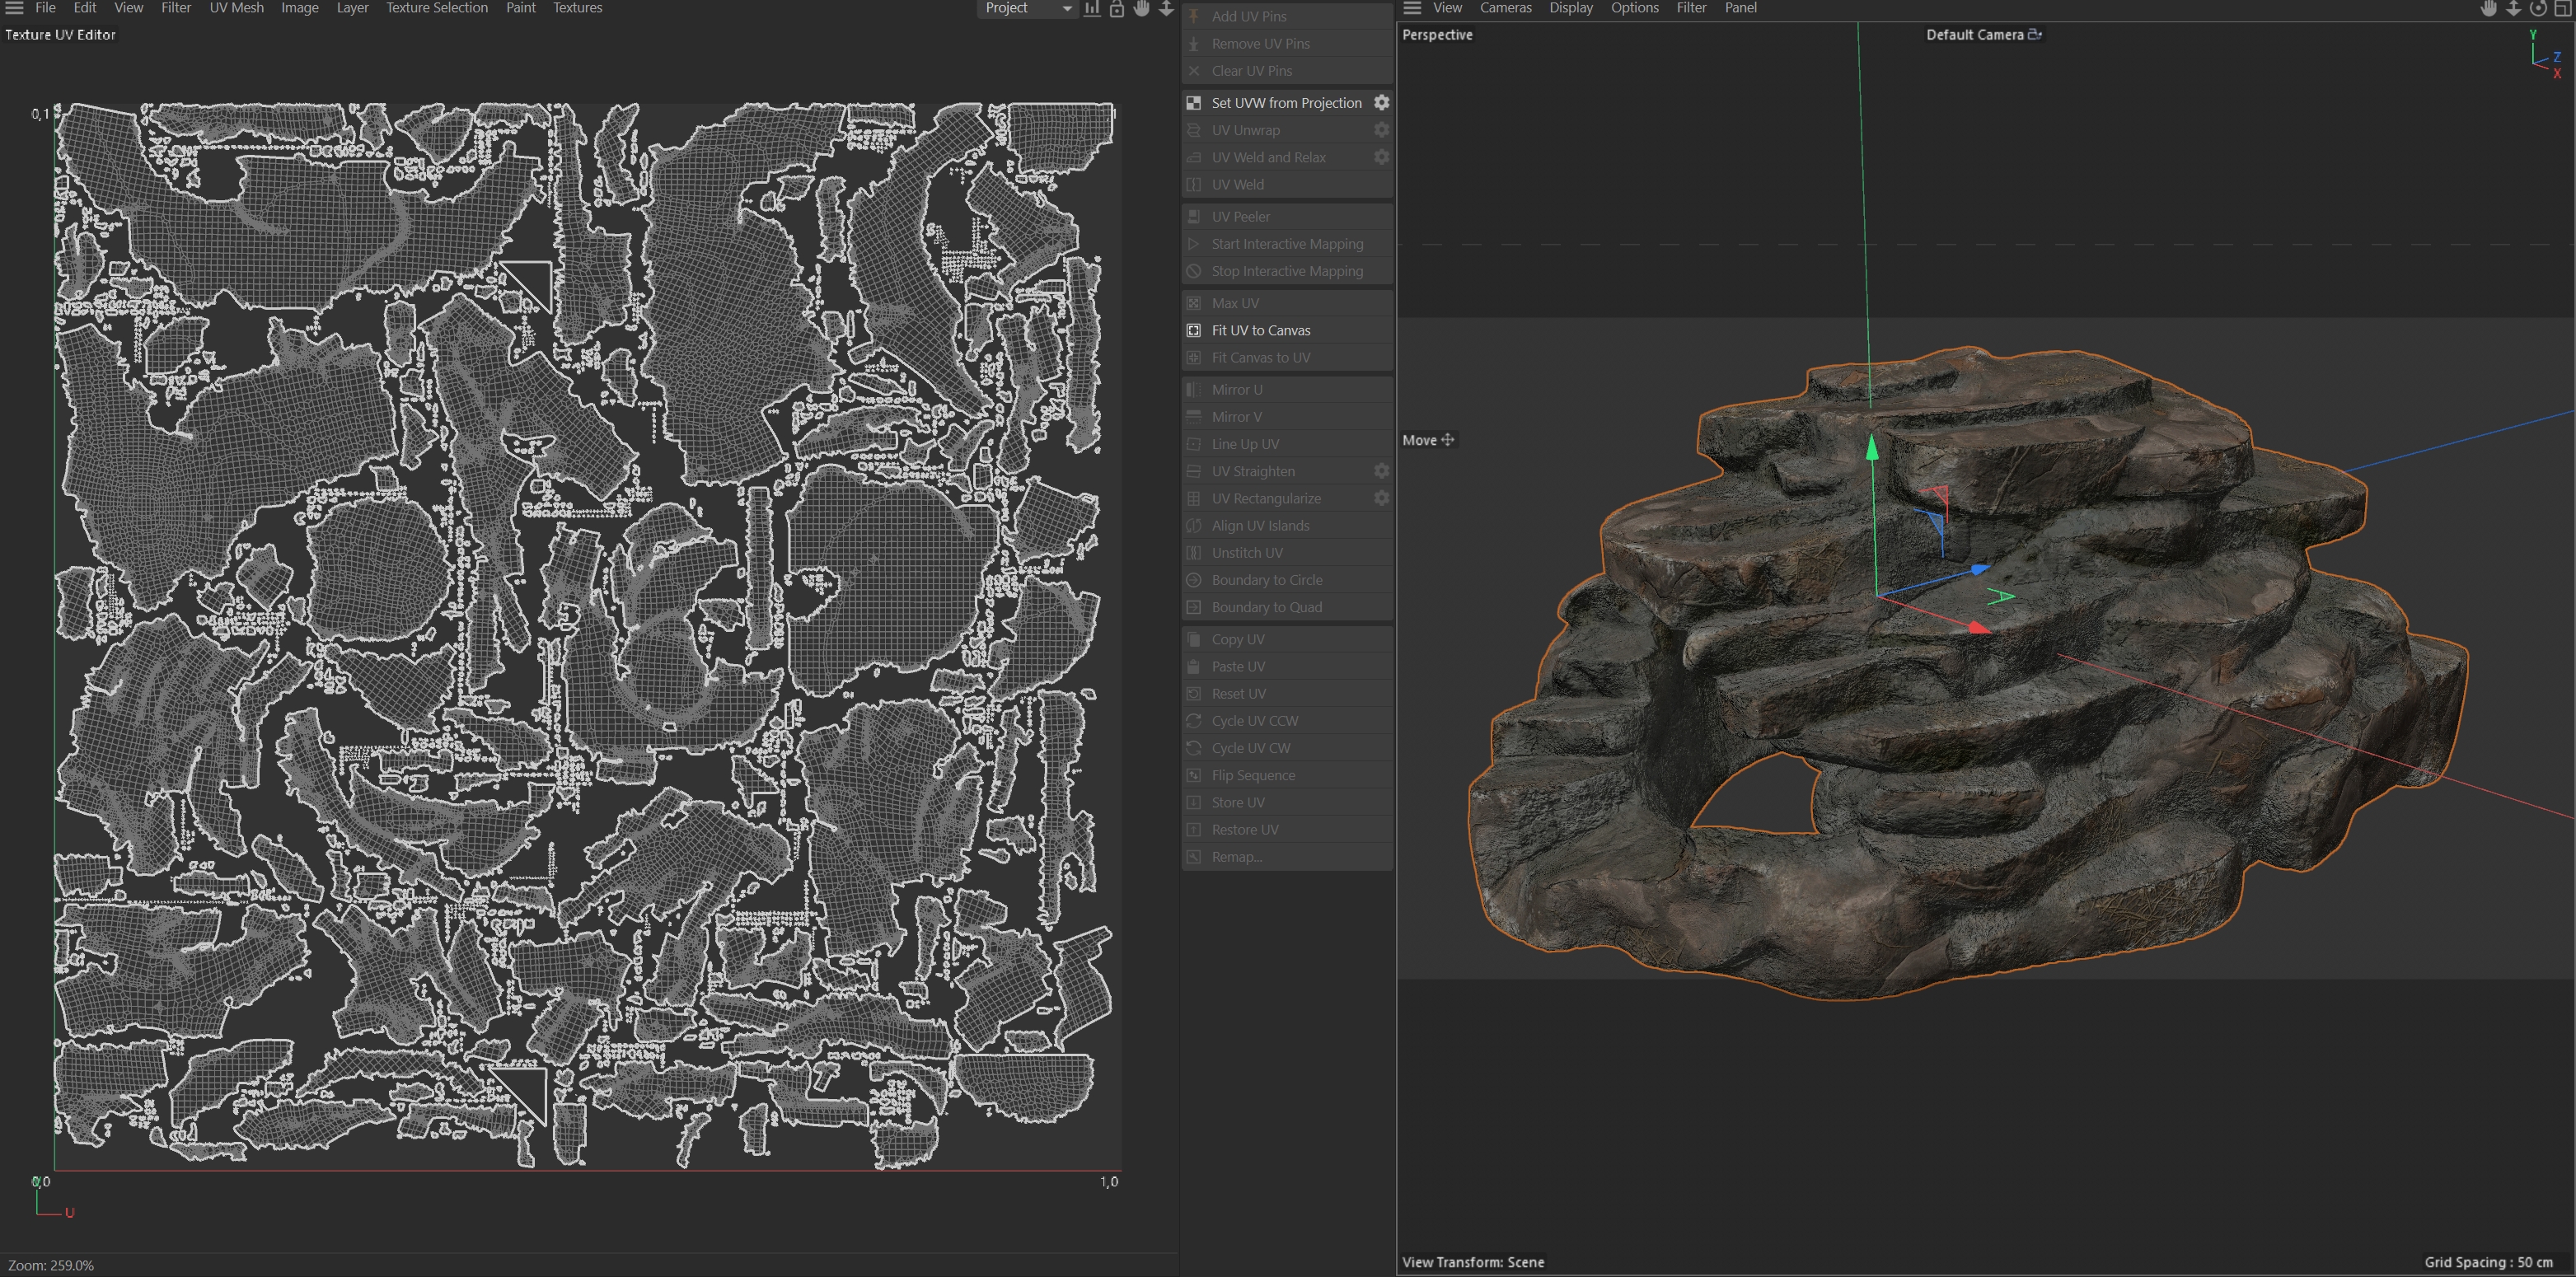Click the histogram bars icon beside Project
Image resolution: width=2576 pixels, height=1277 pixels.
1092,8
